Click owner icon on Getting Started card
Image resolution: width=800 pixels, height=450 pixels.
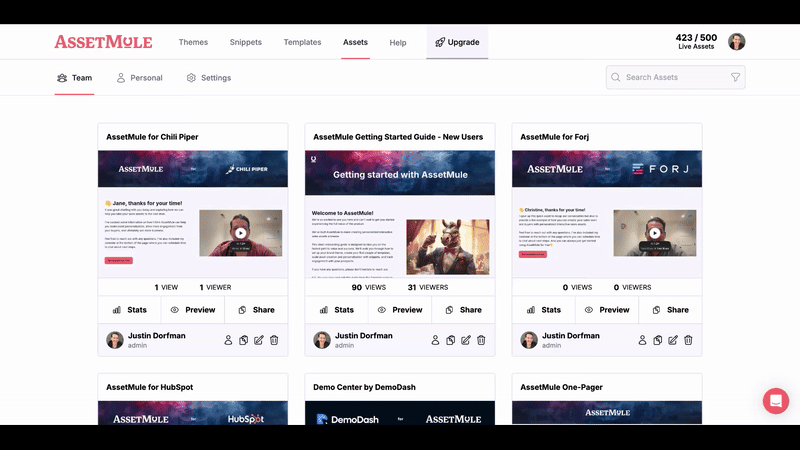pos(435,340)
